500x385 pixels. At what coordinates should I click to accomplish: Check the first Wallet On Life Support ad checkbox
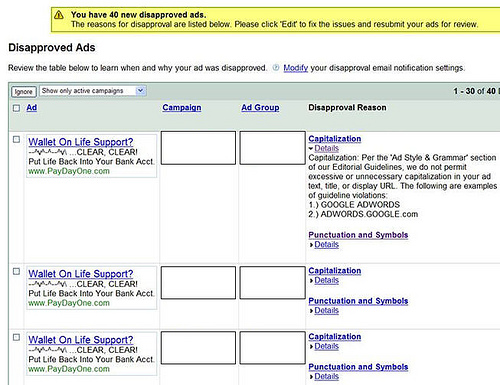(x=16, y=139)
